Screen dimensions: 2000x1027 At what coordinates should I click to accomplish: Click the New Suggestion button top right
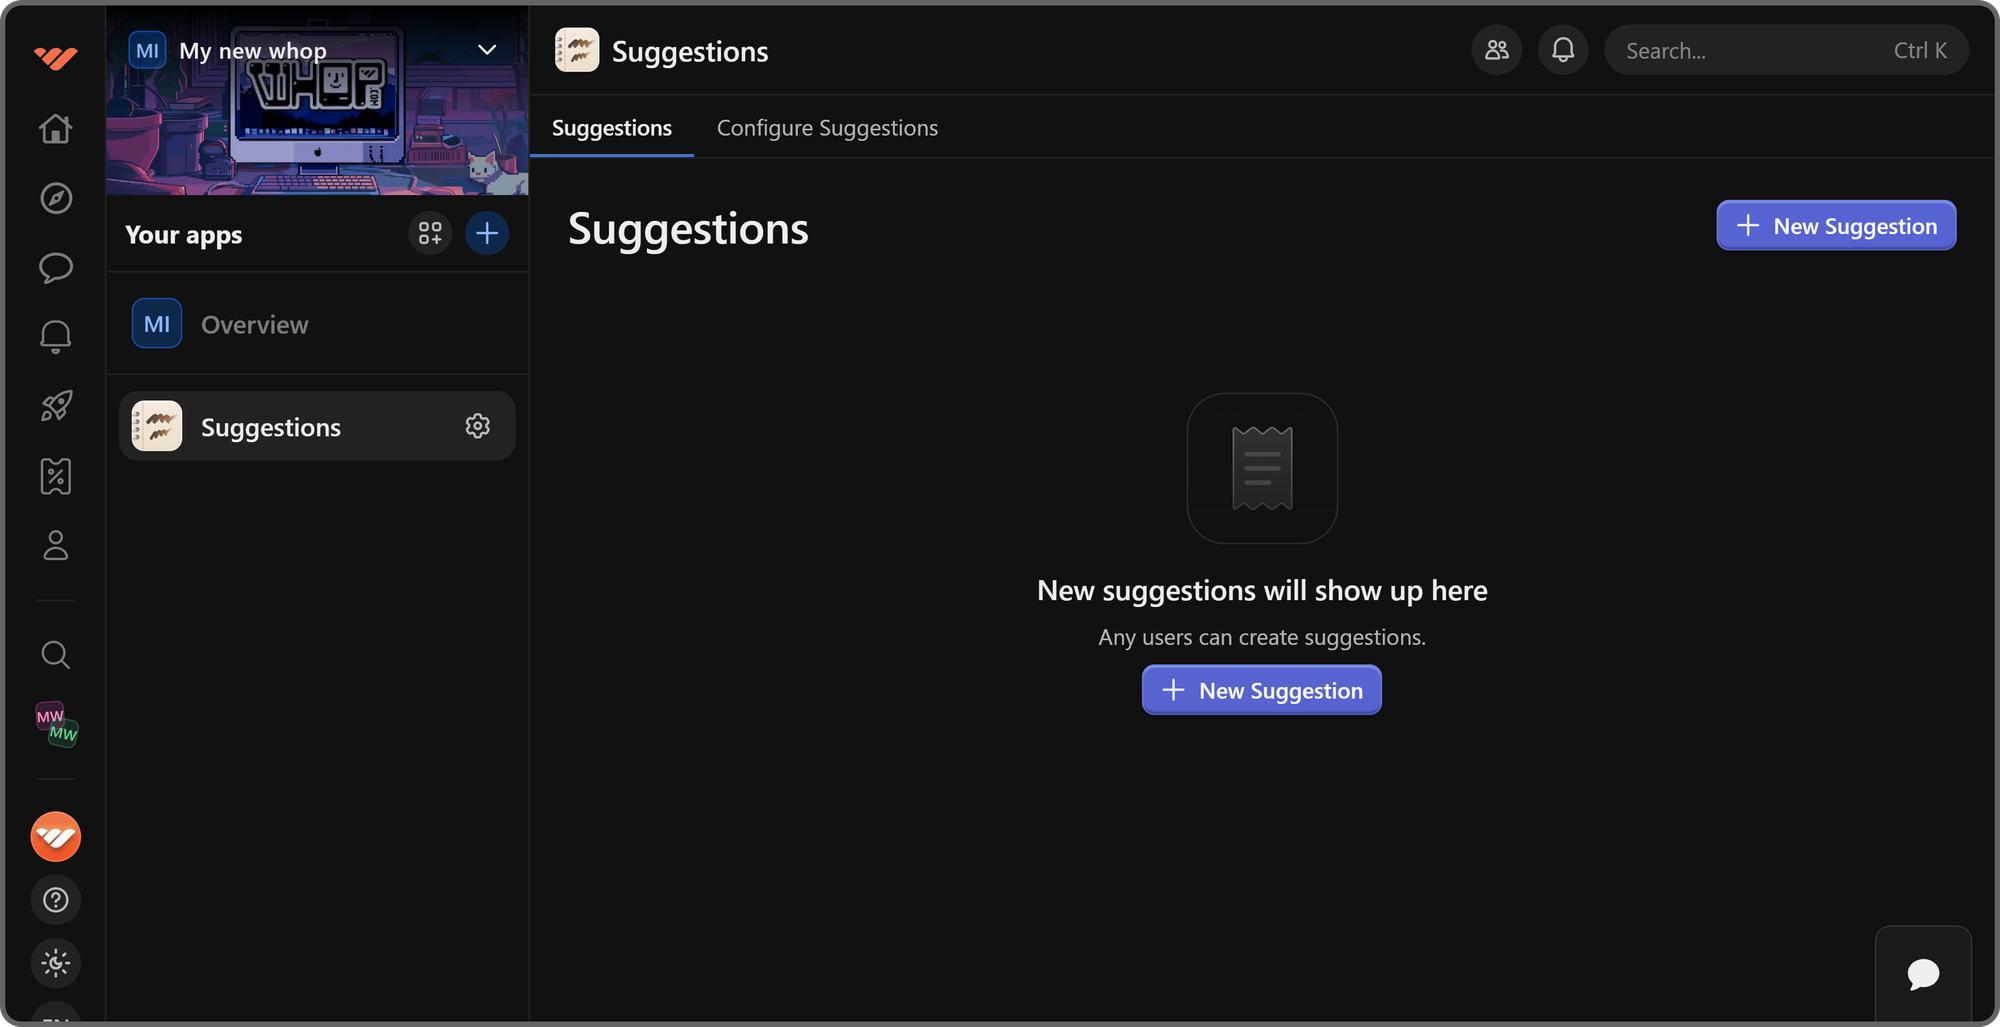(x=1835, y=225)
